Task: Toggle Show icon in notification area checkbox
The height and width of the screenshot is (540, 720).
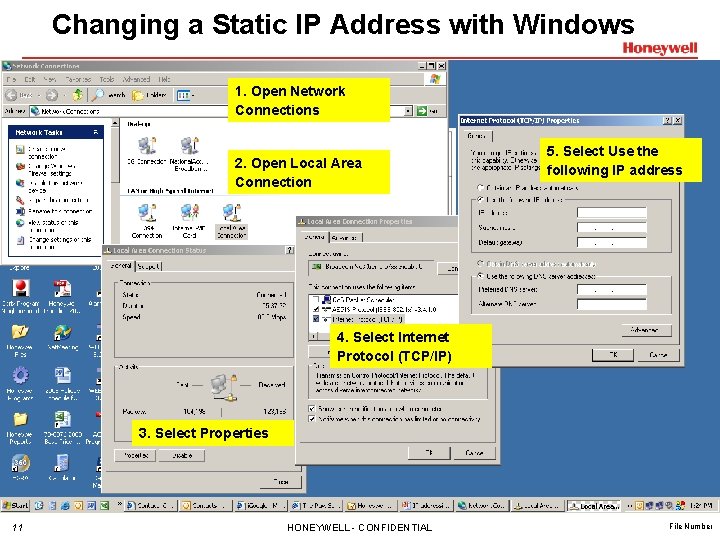Action: coord(312,408)
